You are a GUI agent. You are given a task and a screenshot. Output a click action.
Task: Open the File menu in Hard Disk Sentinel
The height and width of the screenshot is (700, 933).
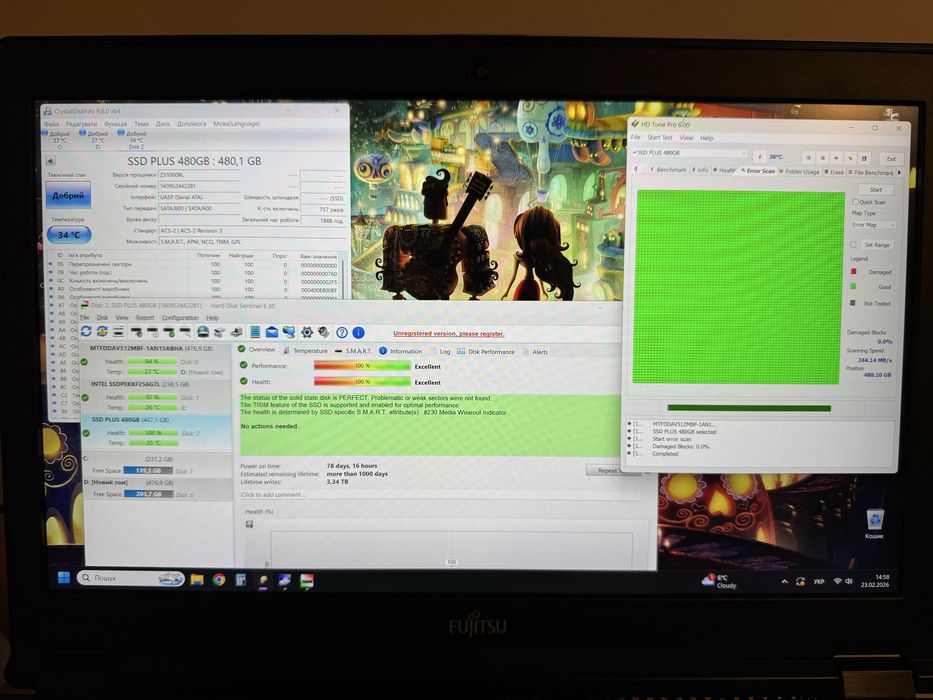click(x=84, y=317)
